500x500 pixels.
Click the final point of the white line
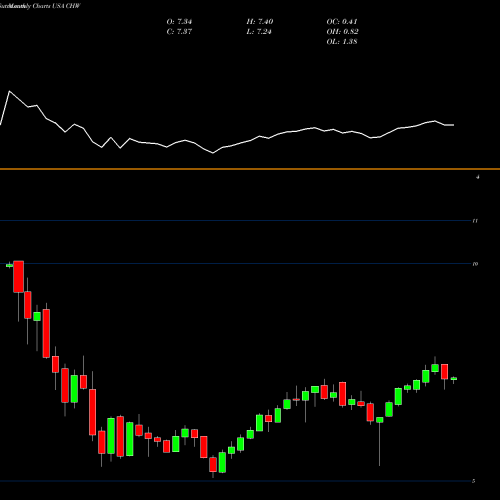coord(453,125)
